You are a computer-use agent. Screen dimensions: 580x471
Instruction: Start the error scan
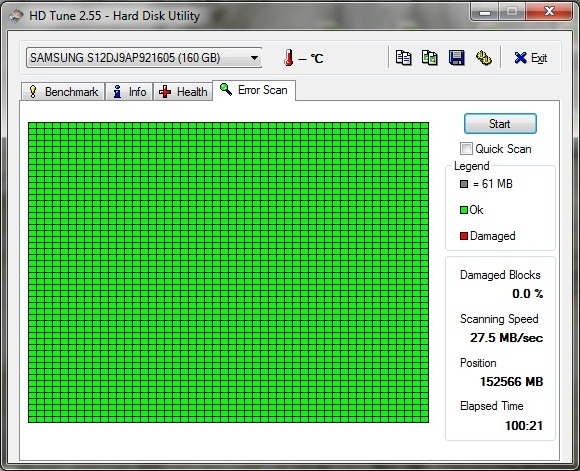[x=500, y=124]
